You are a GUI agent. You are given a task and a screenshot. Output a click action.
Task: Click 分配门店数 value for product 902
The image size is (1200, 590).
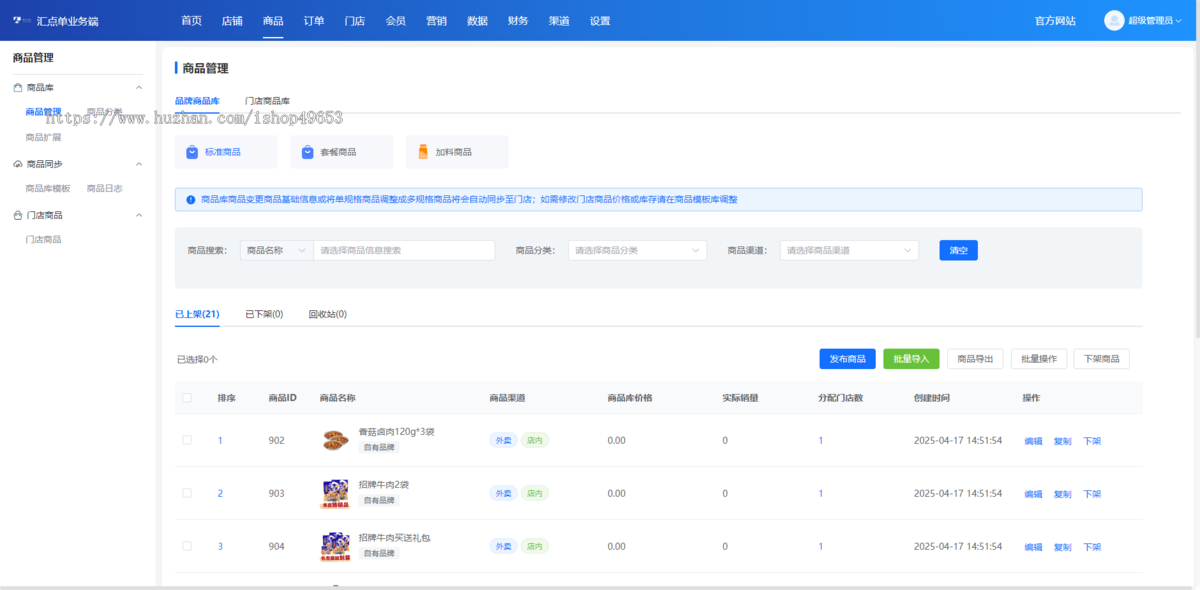[821, 440]
